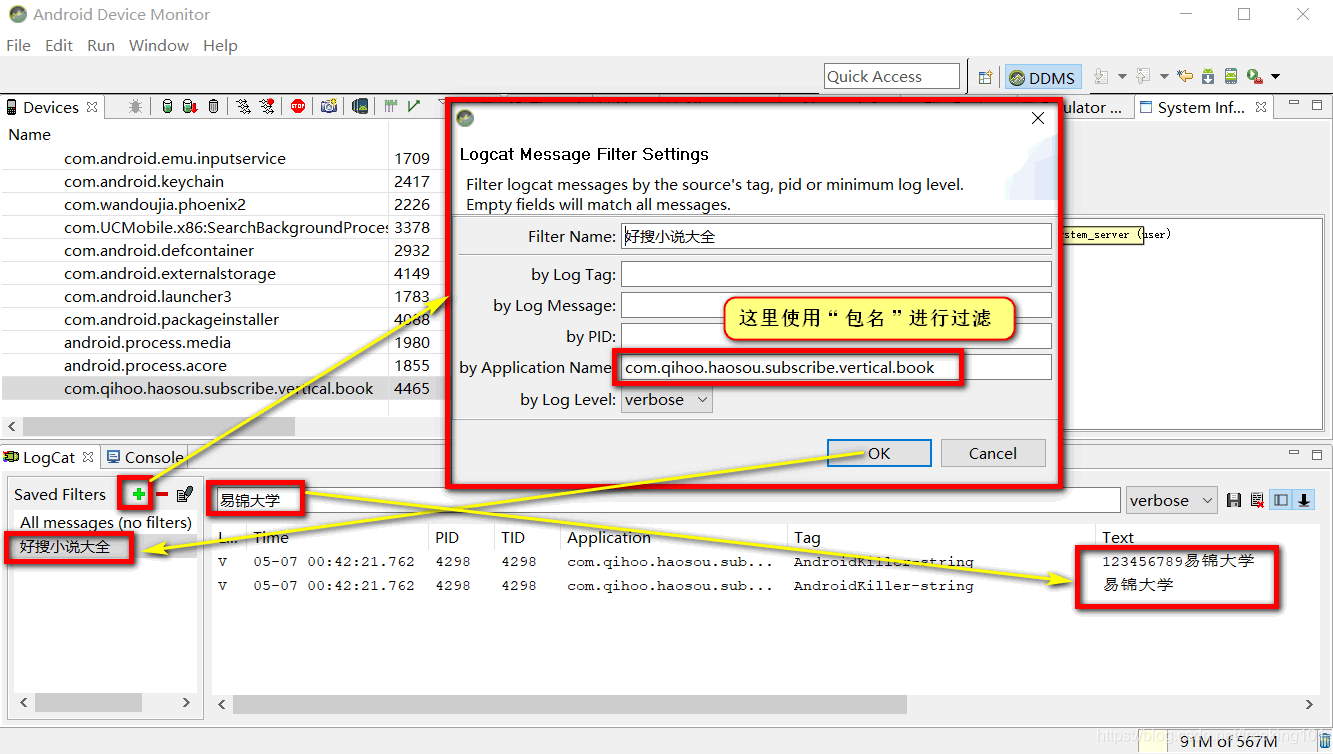Click the by Log Tag input field
The height and width of the screenshot is (754, 1333).
click(x=836, y=274)
